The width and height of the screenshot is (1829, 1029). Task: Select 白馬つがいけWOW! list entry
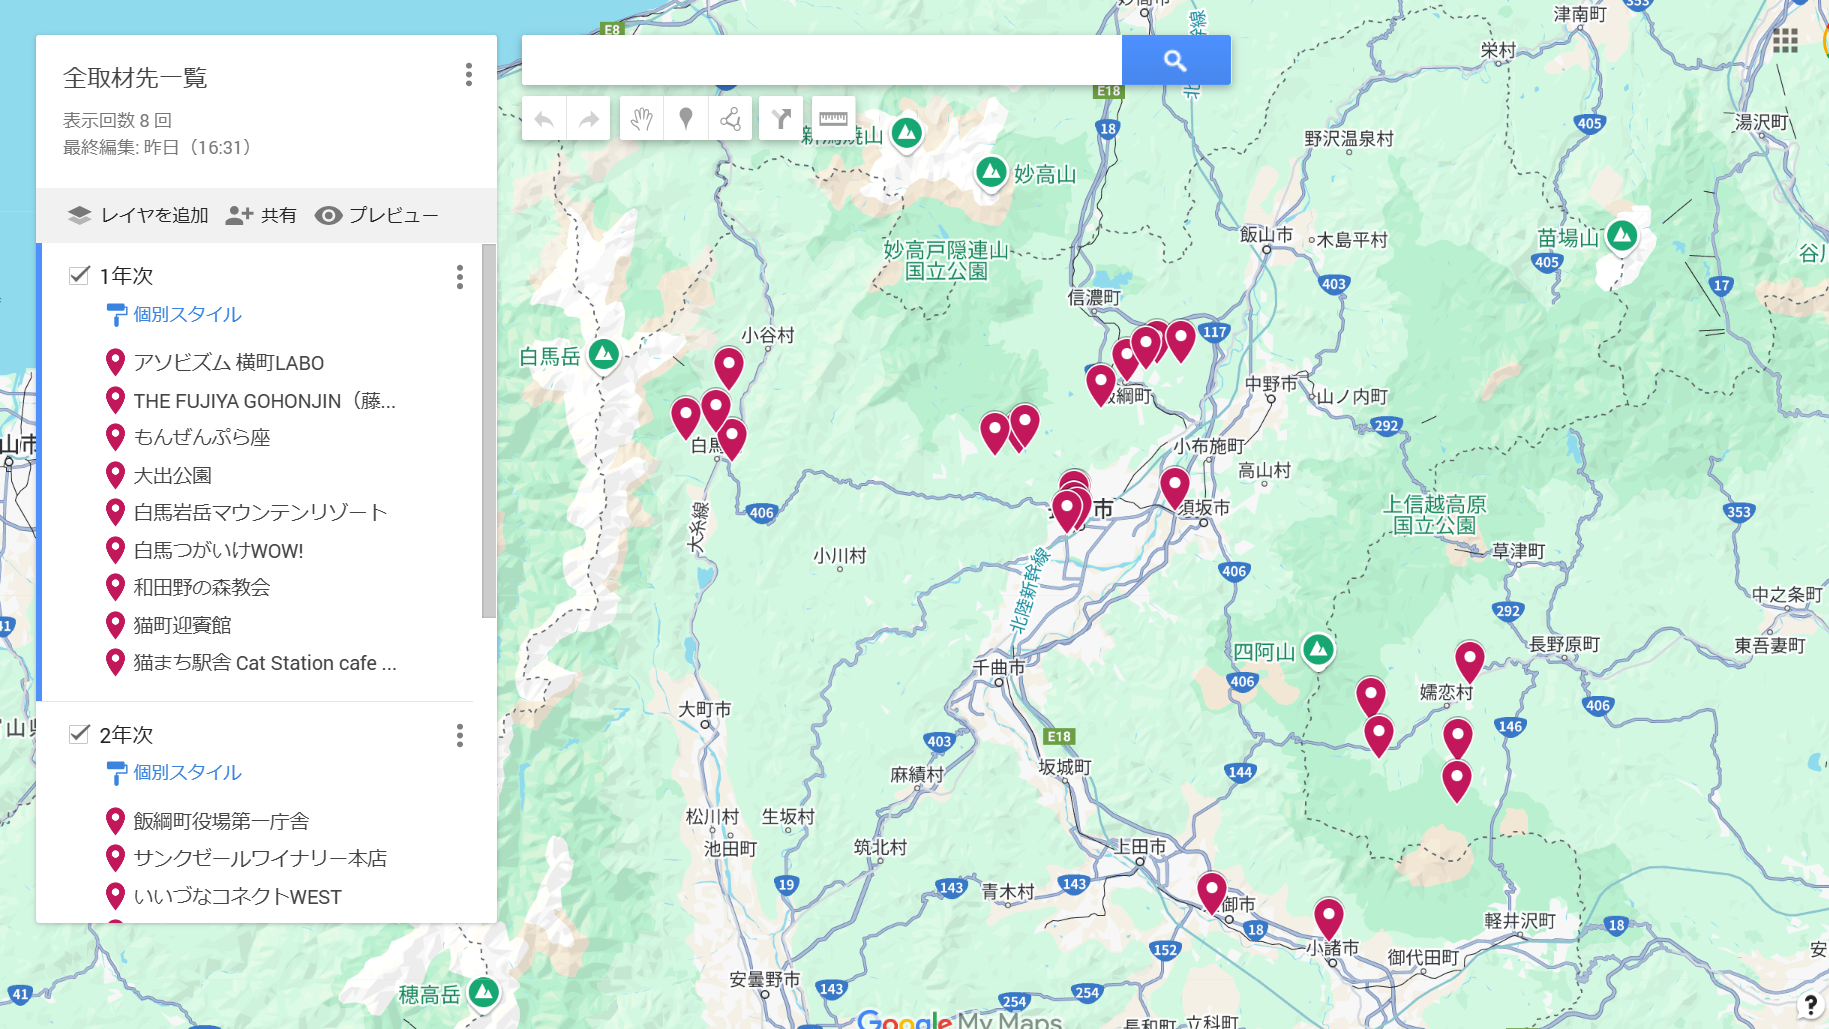(x=218, y=550)
